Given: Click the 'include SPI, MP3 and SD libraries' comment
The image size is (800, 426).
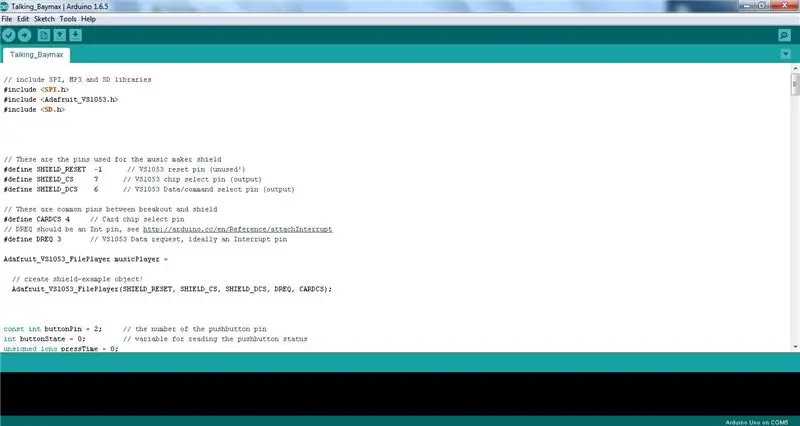Looking at the screenshot, I should pos(78,80).
